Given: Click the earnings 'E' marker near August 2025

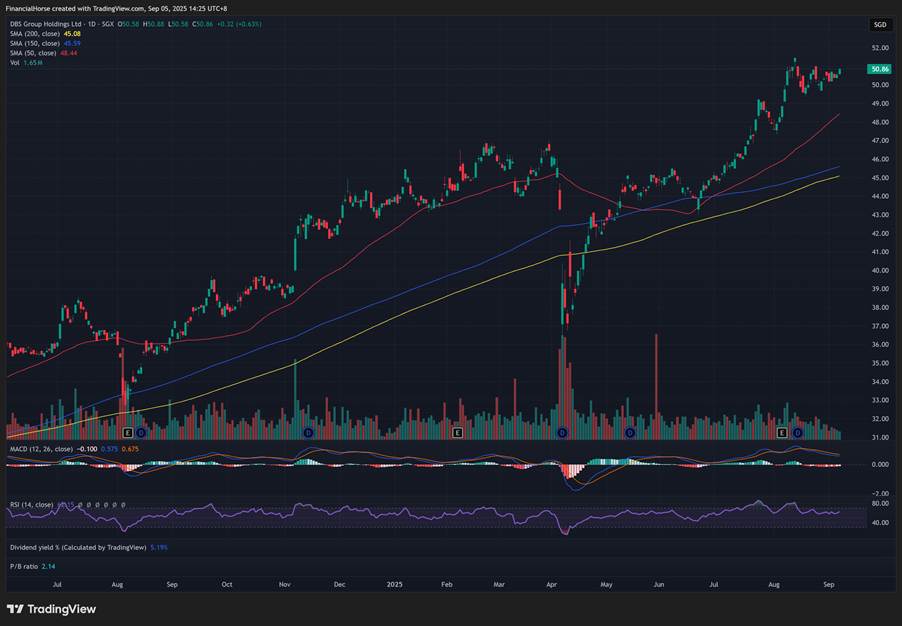Looking at the screenshot, I should [782, 432].
